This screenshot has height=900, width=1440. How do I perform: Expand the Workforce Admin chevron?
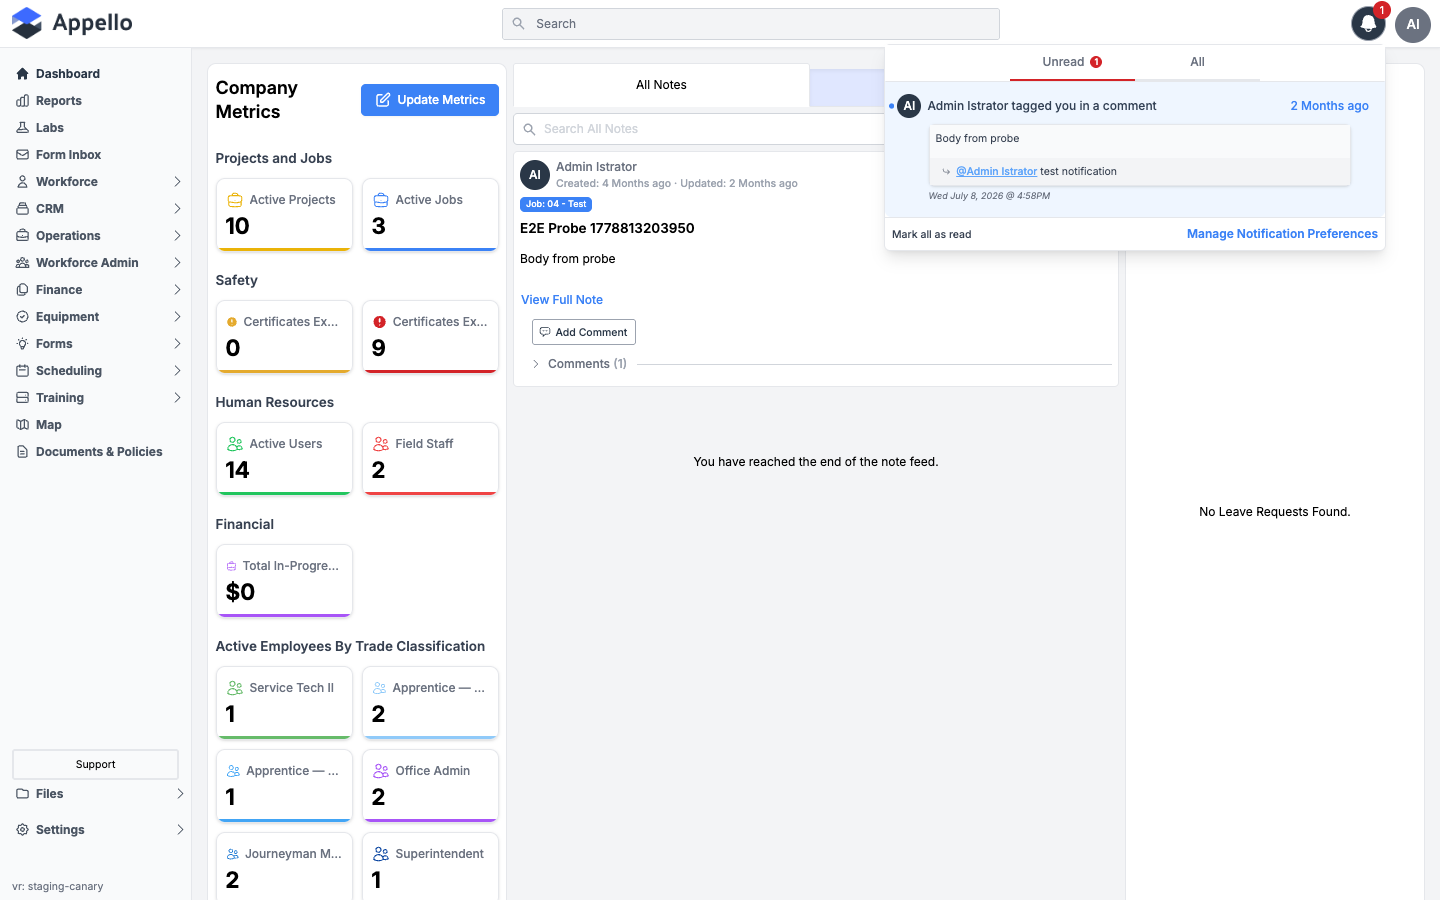(x=177, y=263)
